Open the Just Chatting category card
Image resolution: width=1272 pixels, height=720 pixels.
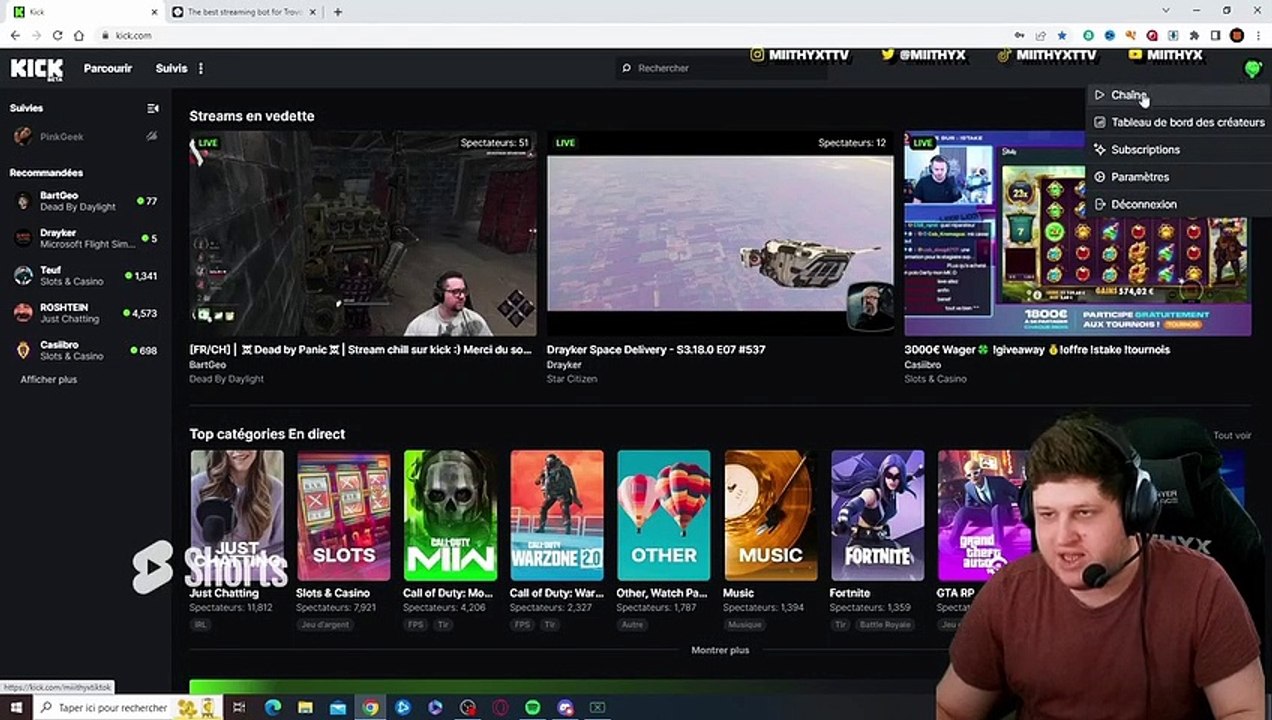pyautogui.click(x=237, y=515)
